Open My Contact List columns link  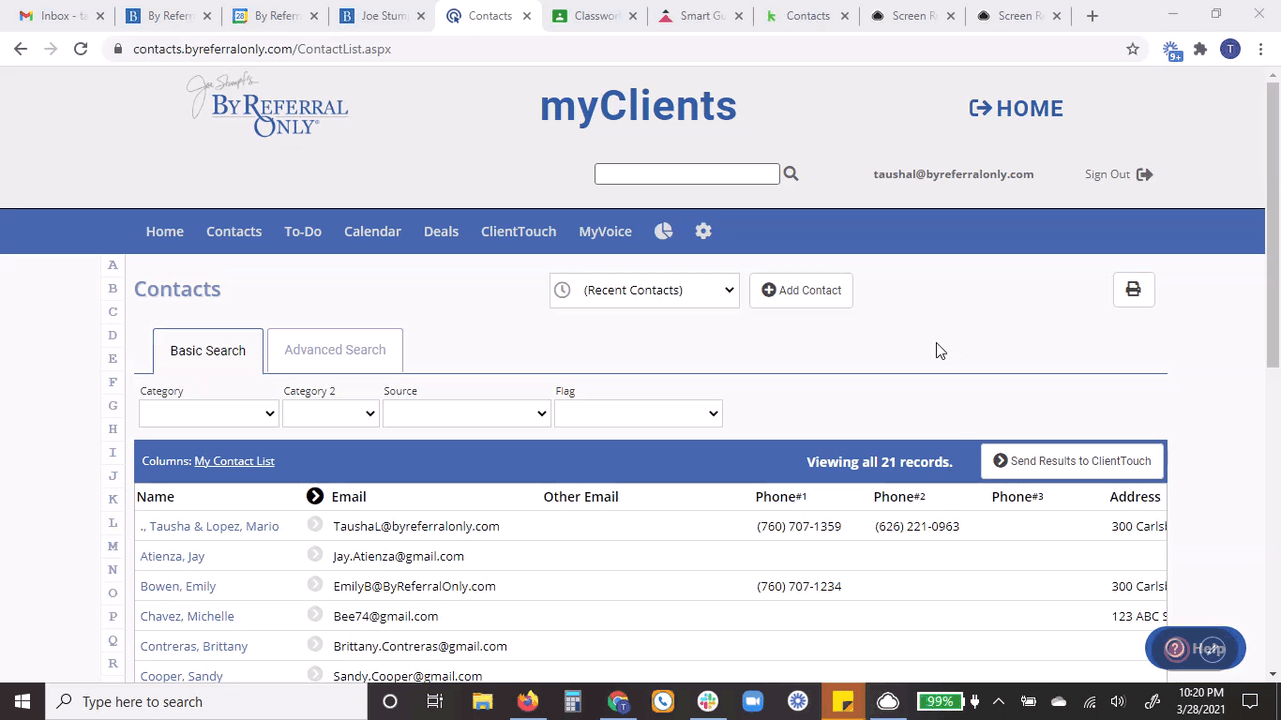234,461
